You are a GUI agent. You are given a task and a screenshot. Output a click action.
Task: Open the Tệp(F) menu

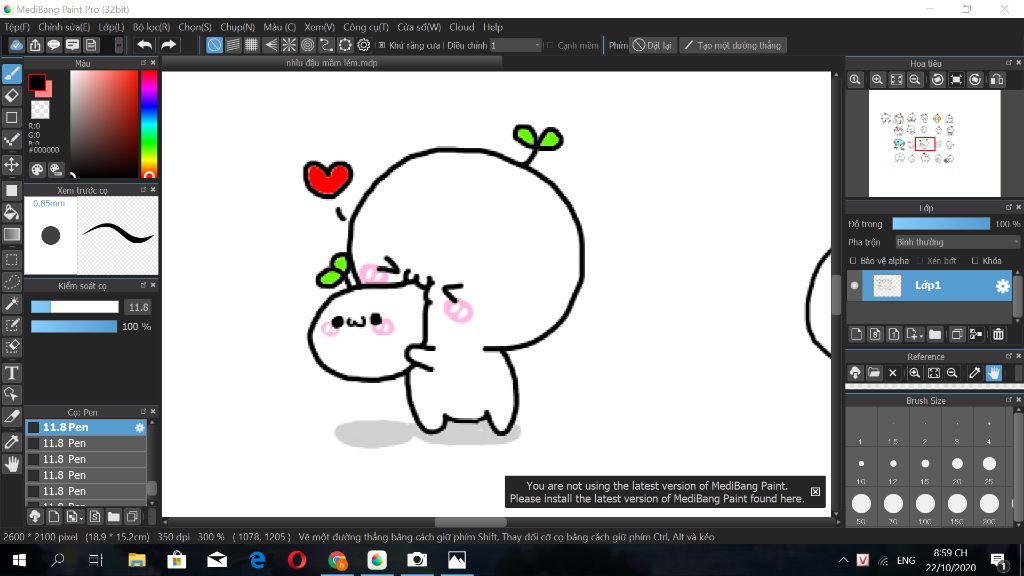pyautogui.click(x=17, y=27)
